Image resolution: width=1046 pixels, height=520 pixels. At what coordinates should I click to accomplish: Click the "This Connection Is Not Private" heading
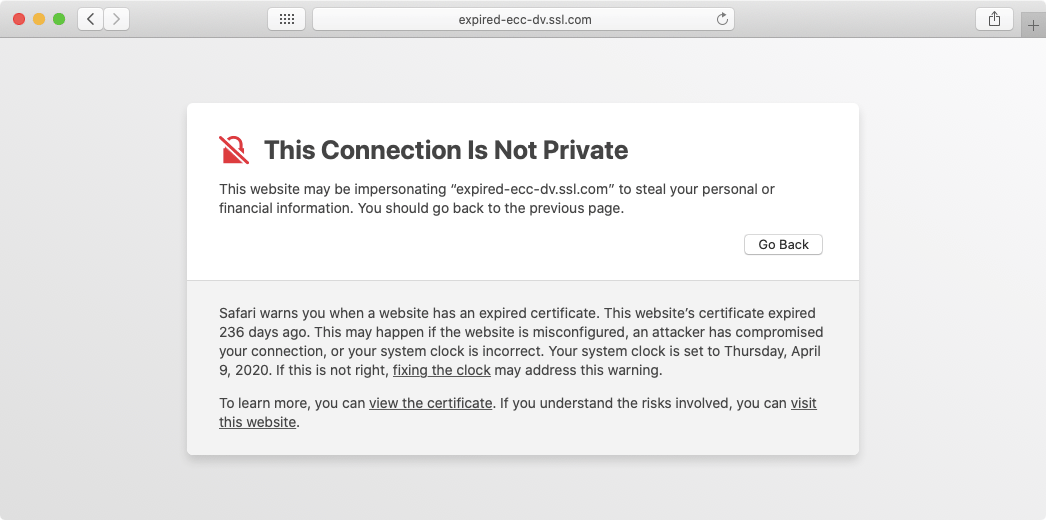pyautogui.click(x=446, y=150)
